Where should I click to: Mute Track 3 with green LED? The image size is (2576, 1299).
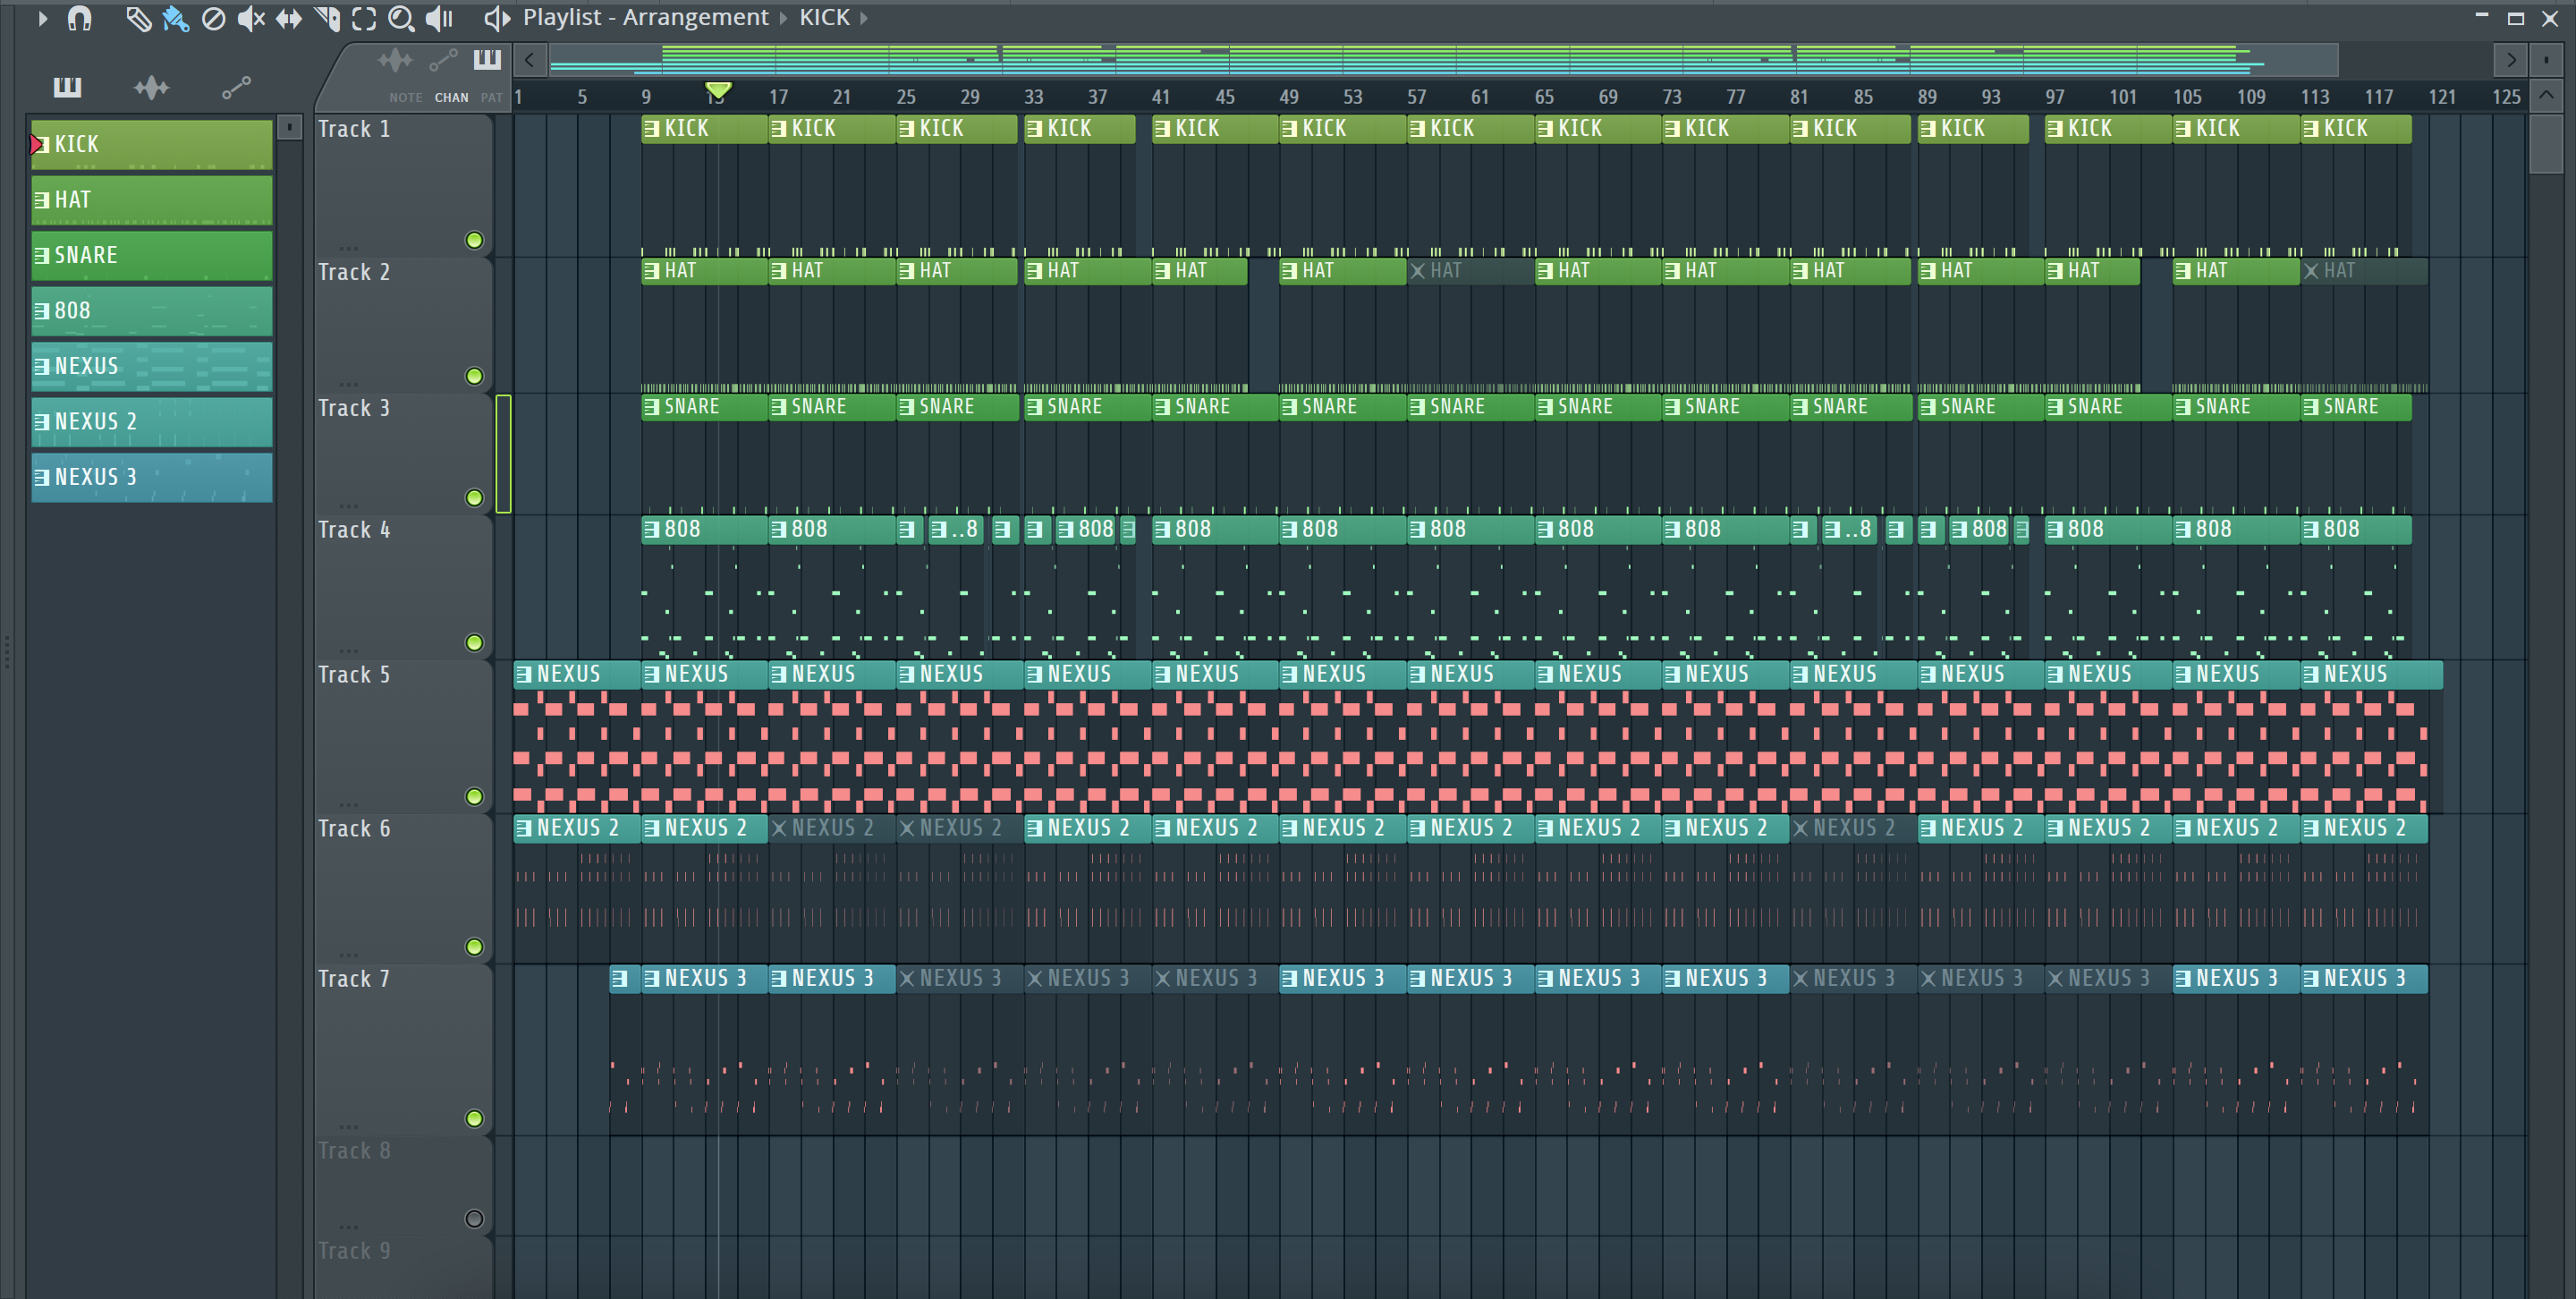[x=474, y=497]
